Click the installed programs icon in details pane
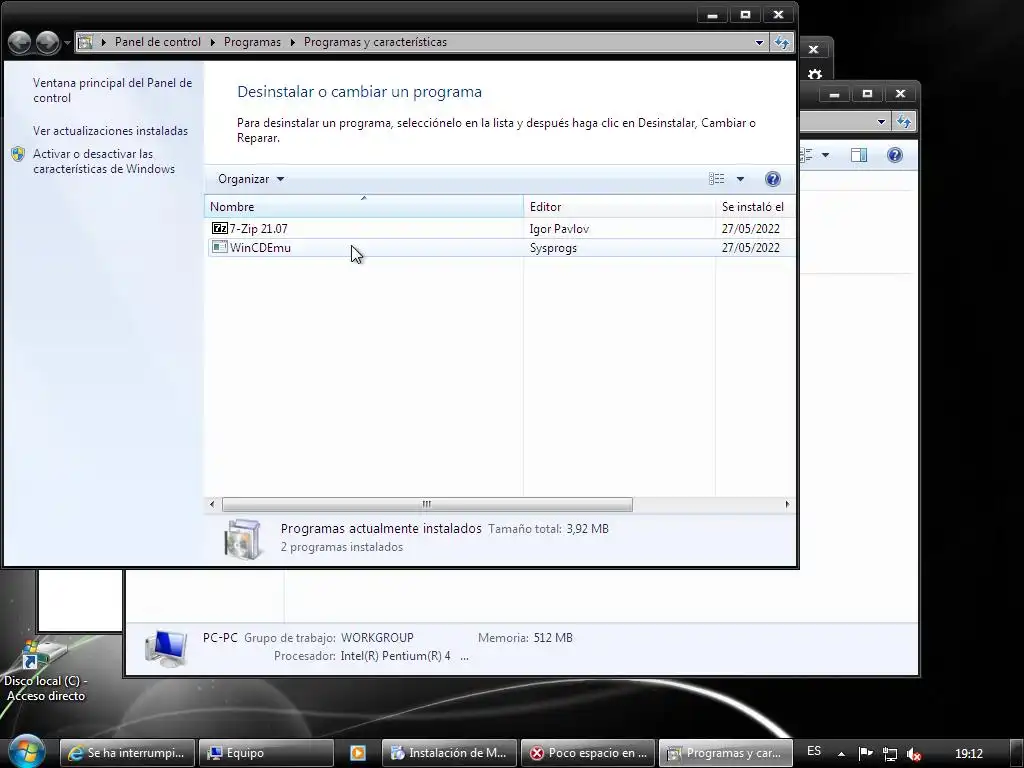Screen dimensions: 1024x768 click(242, 539)
